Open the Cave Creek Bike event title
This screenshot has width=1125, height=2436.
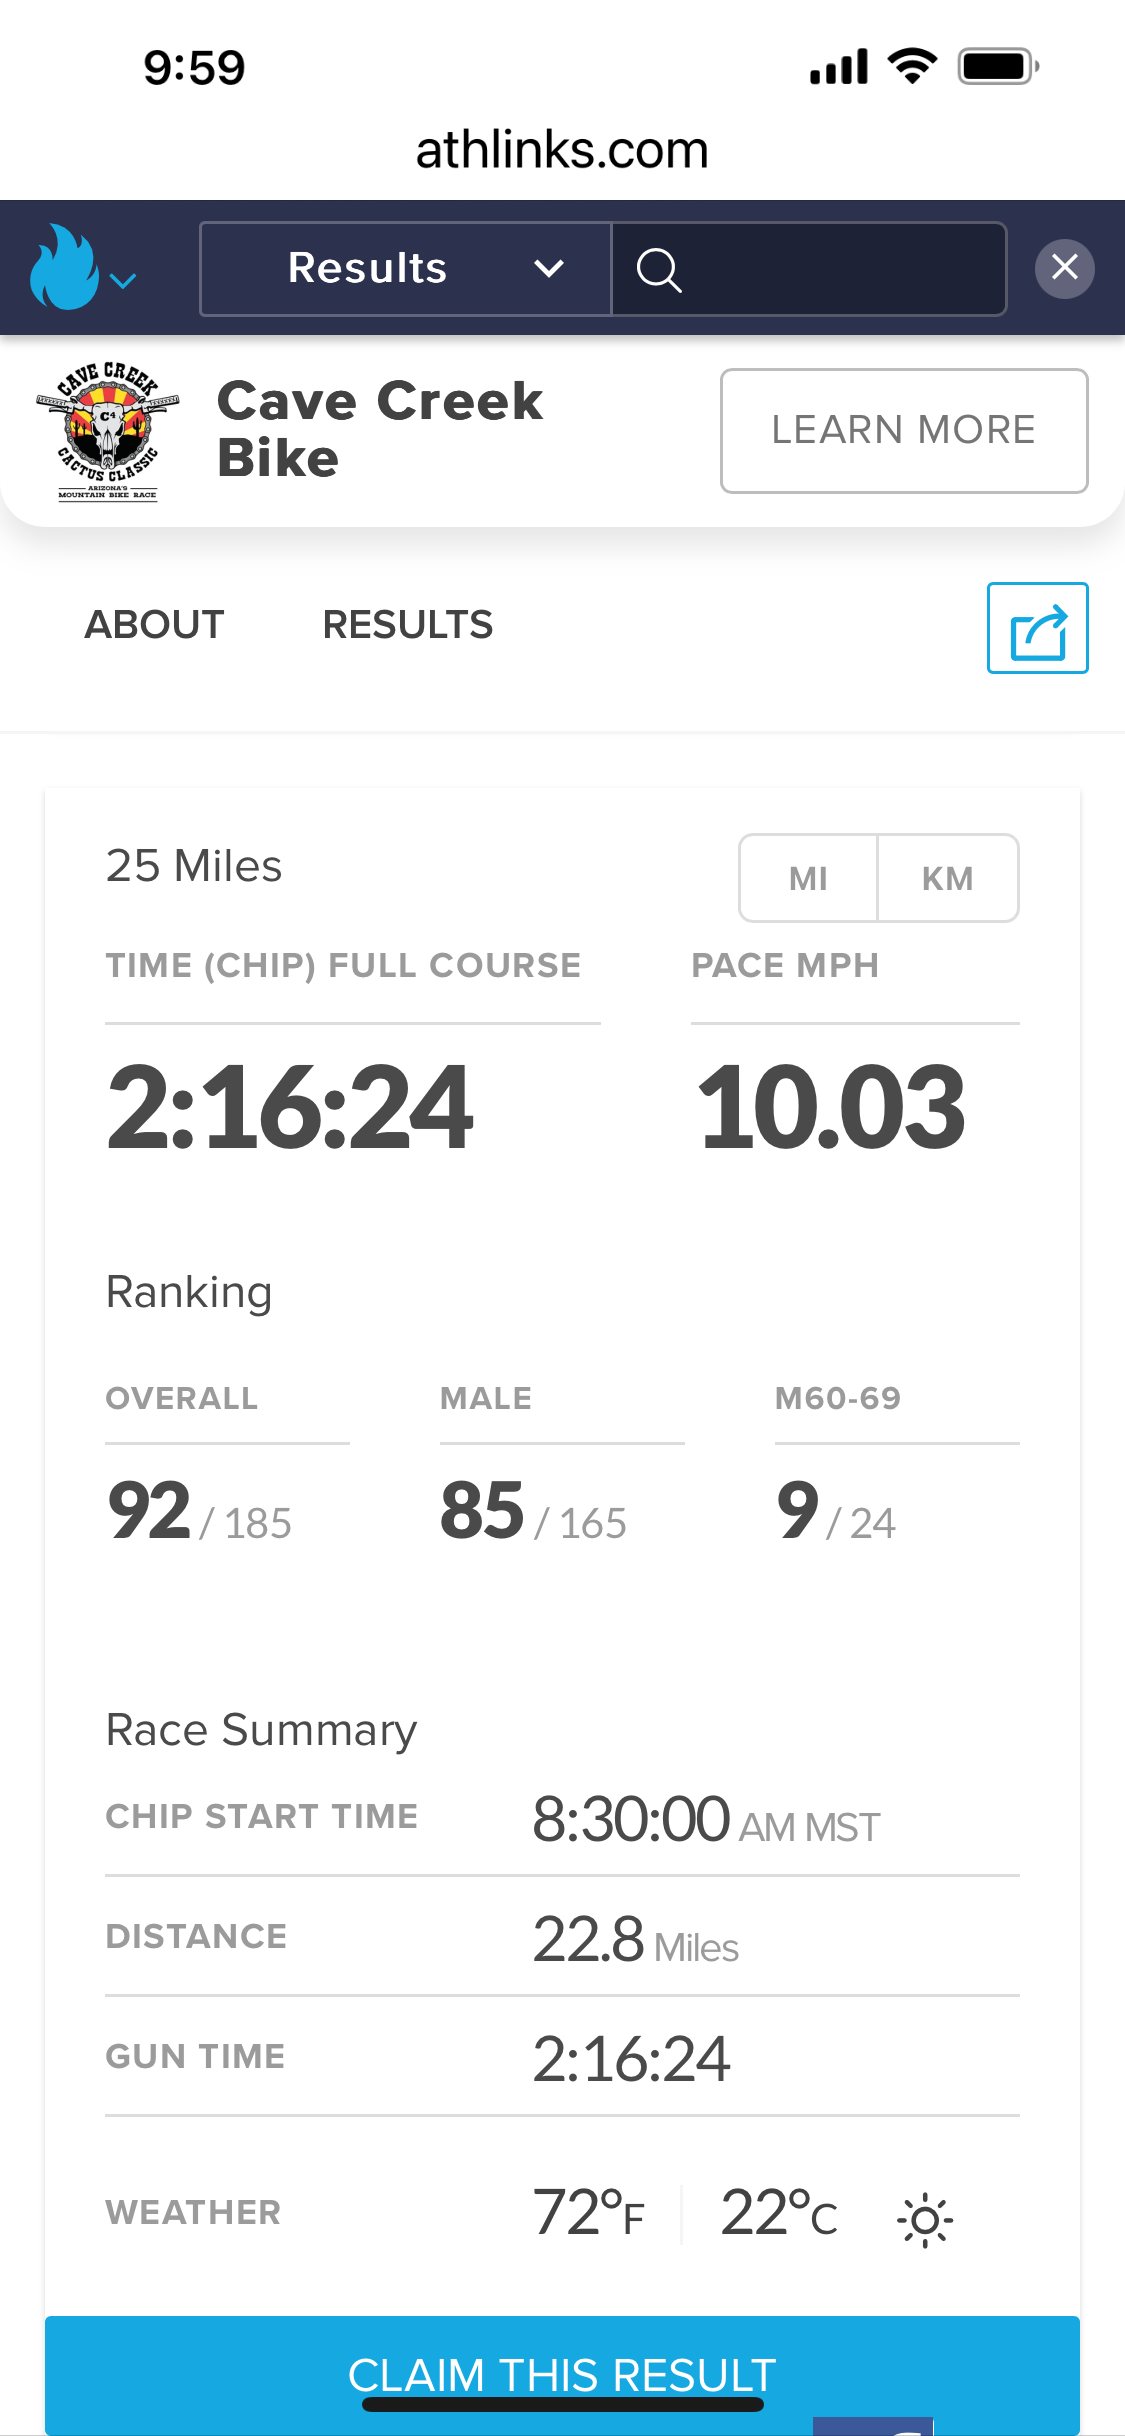(380, 429)
